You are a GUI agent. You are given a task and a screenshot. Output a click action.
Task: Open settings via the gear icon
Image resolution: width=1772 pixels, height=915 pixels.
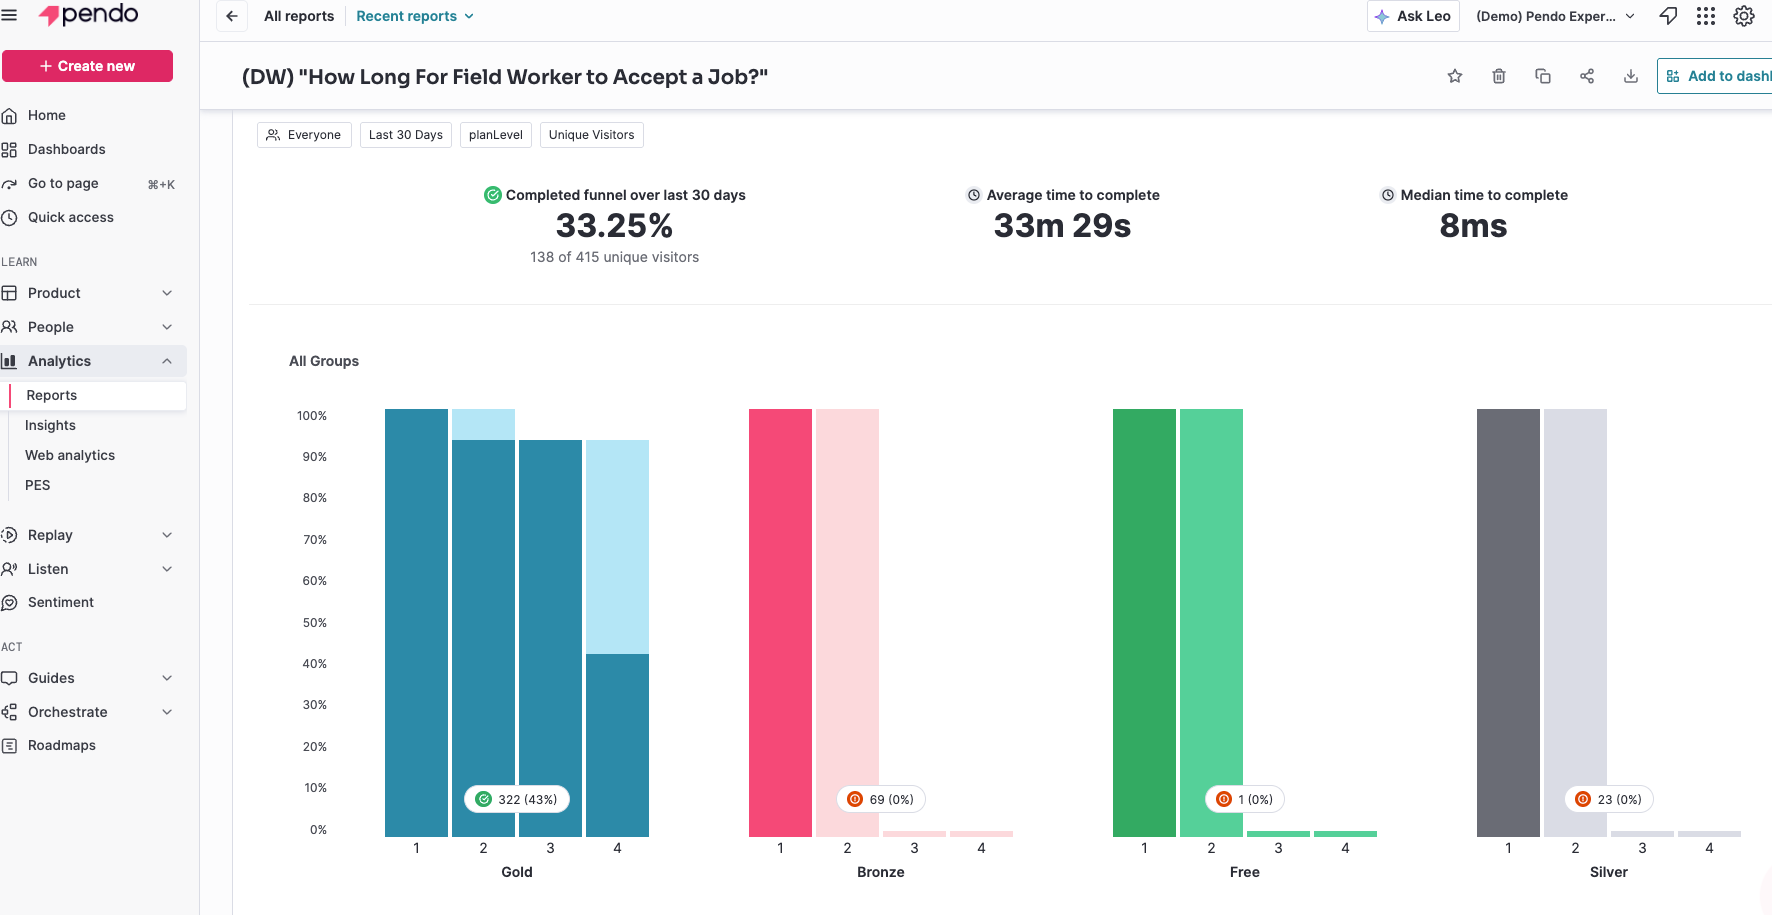click(1744, 16)
